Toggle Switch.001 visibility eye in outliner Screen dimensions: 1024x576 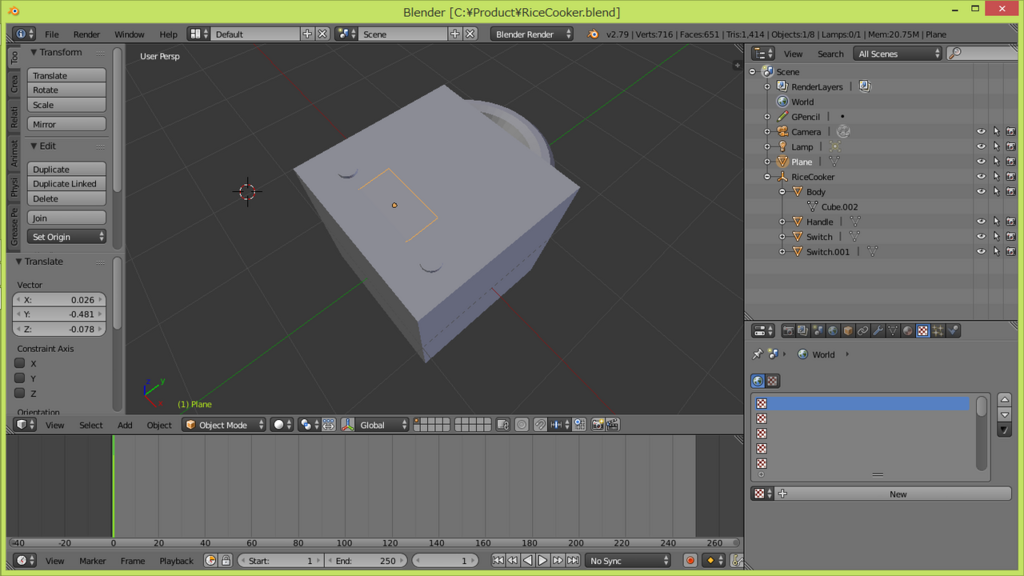[x=981, y=252]
